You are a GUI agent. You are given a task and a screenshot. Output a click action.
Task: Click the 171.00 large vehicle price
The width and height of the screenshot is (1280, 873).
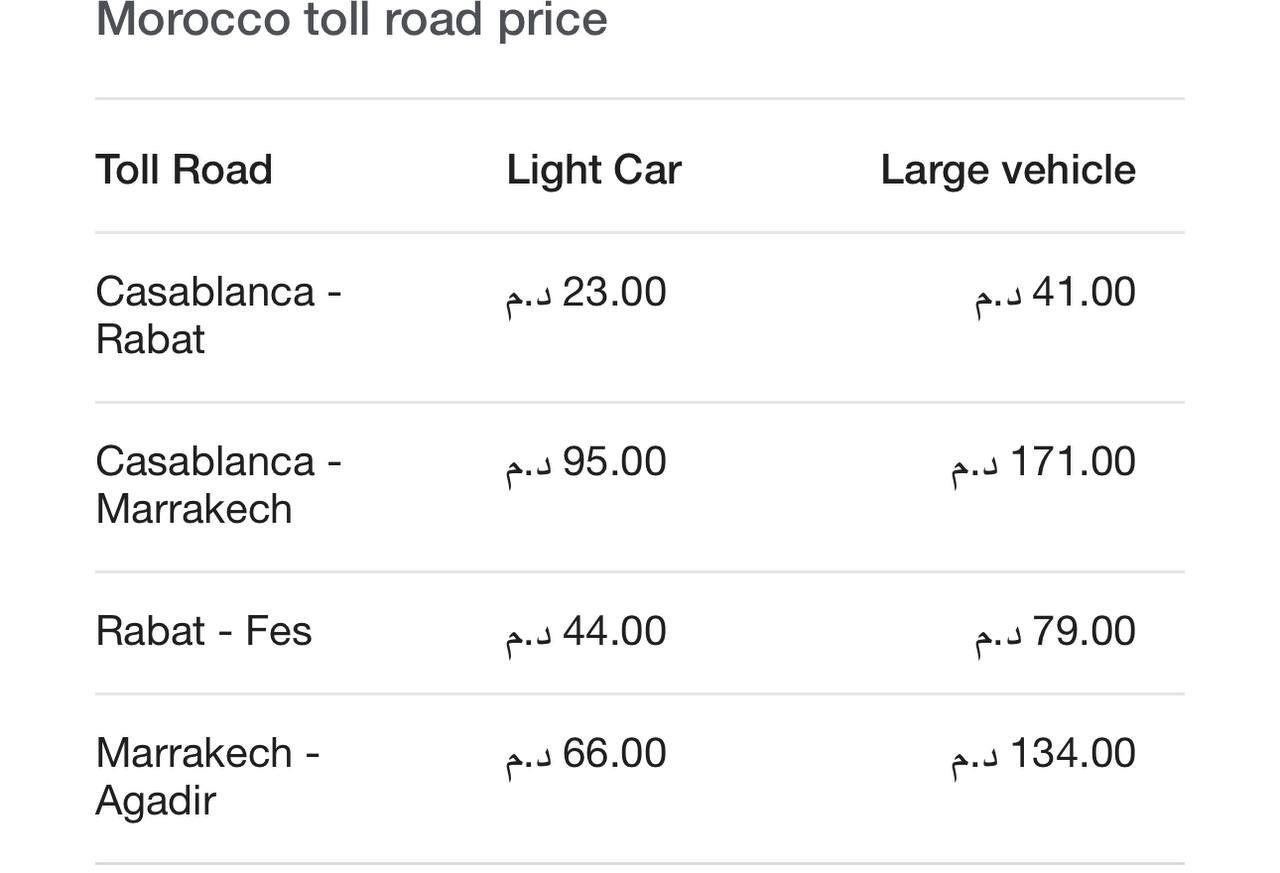[x=1072, y=462]
